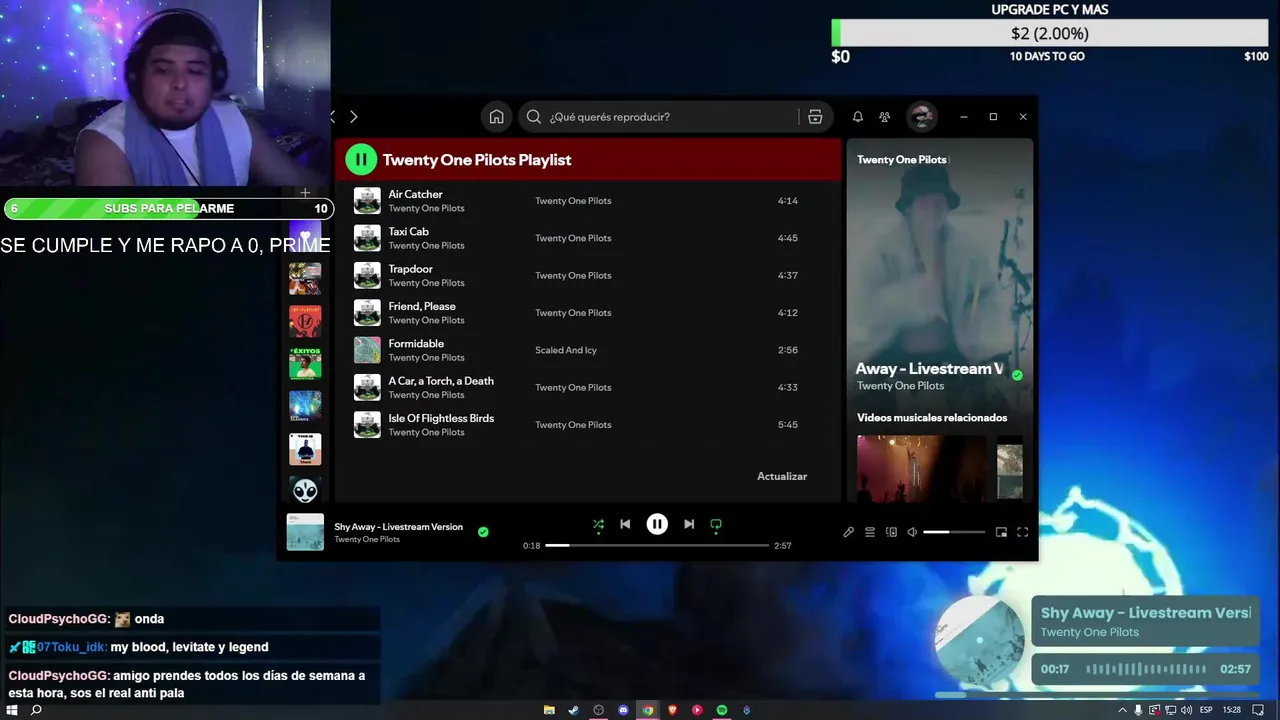Click the Air Catcher album thumbnail
The image size is (1280, 720).
pyautogui.click(x=367, y=201)
